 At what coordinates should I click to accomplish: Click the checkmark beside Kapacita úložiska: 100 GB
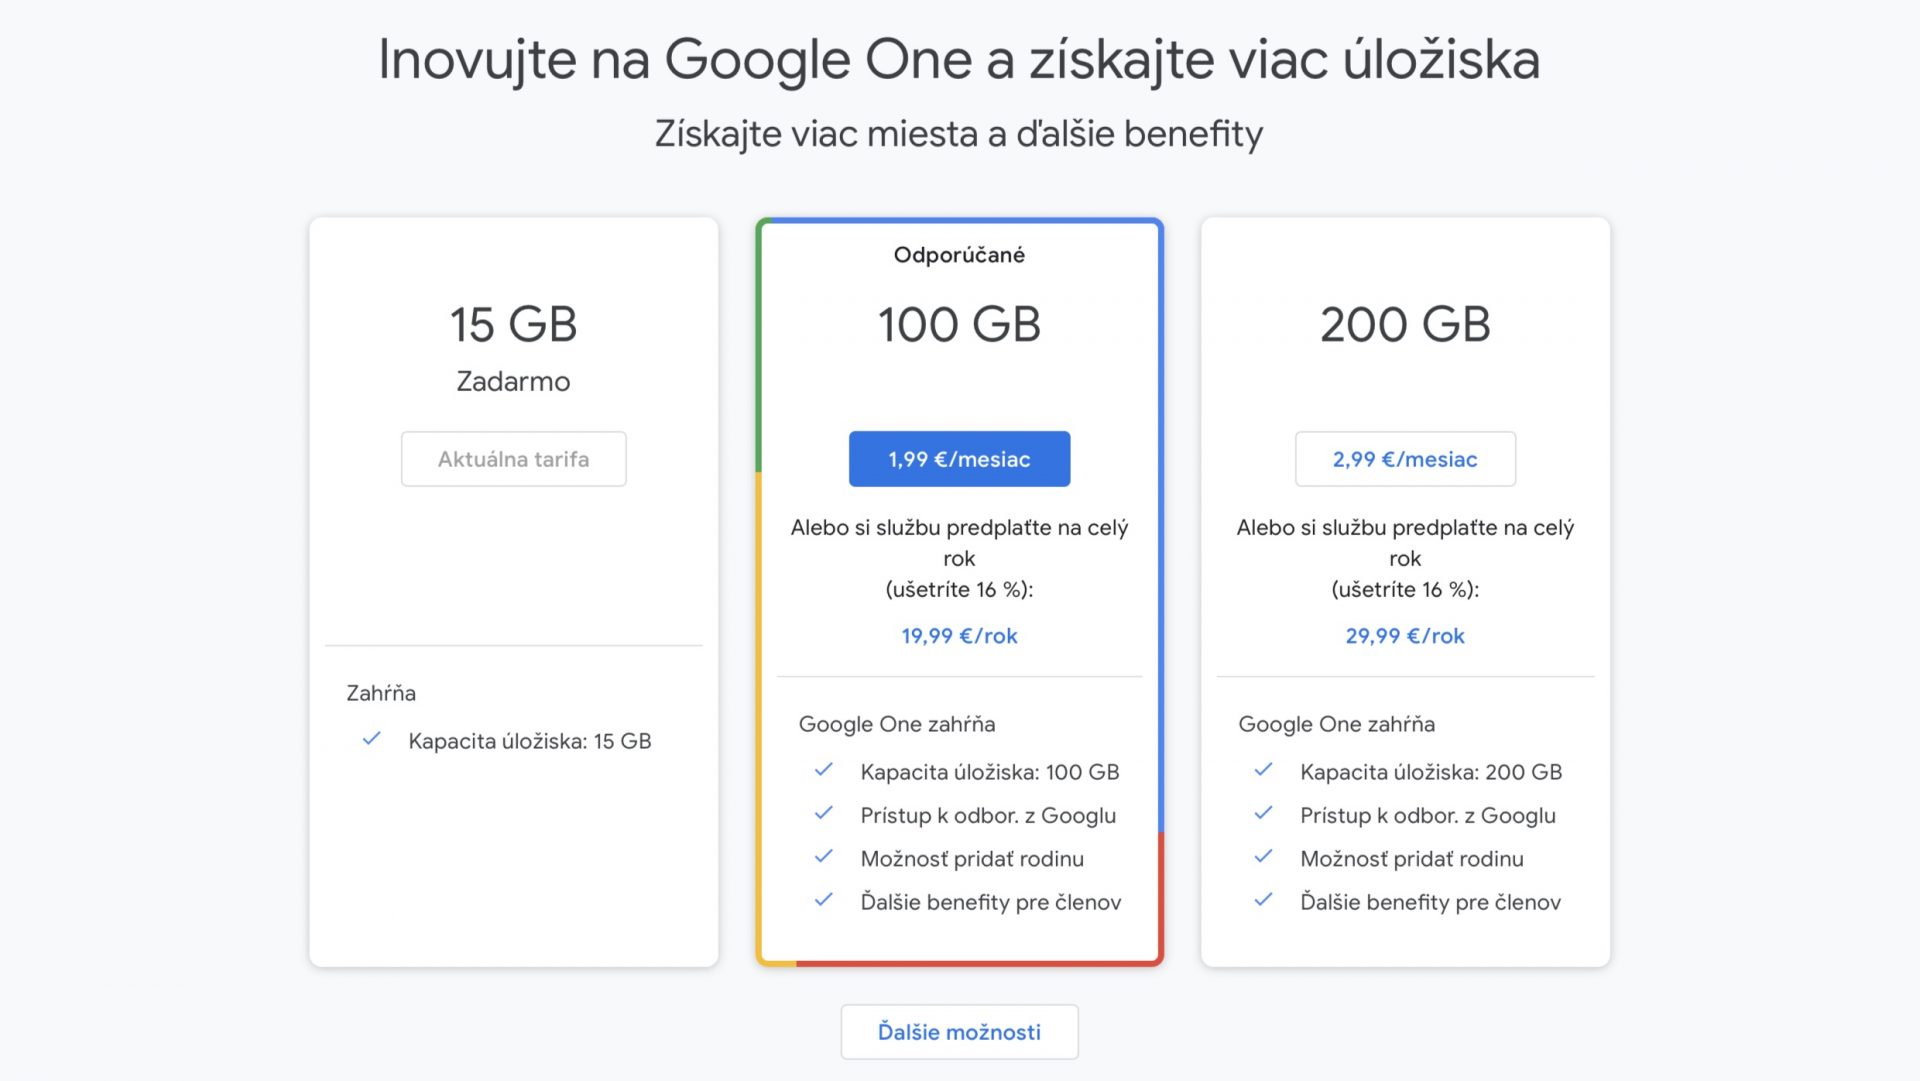(824, 770)
